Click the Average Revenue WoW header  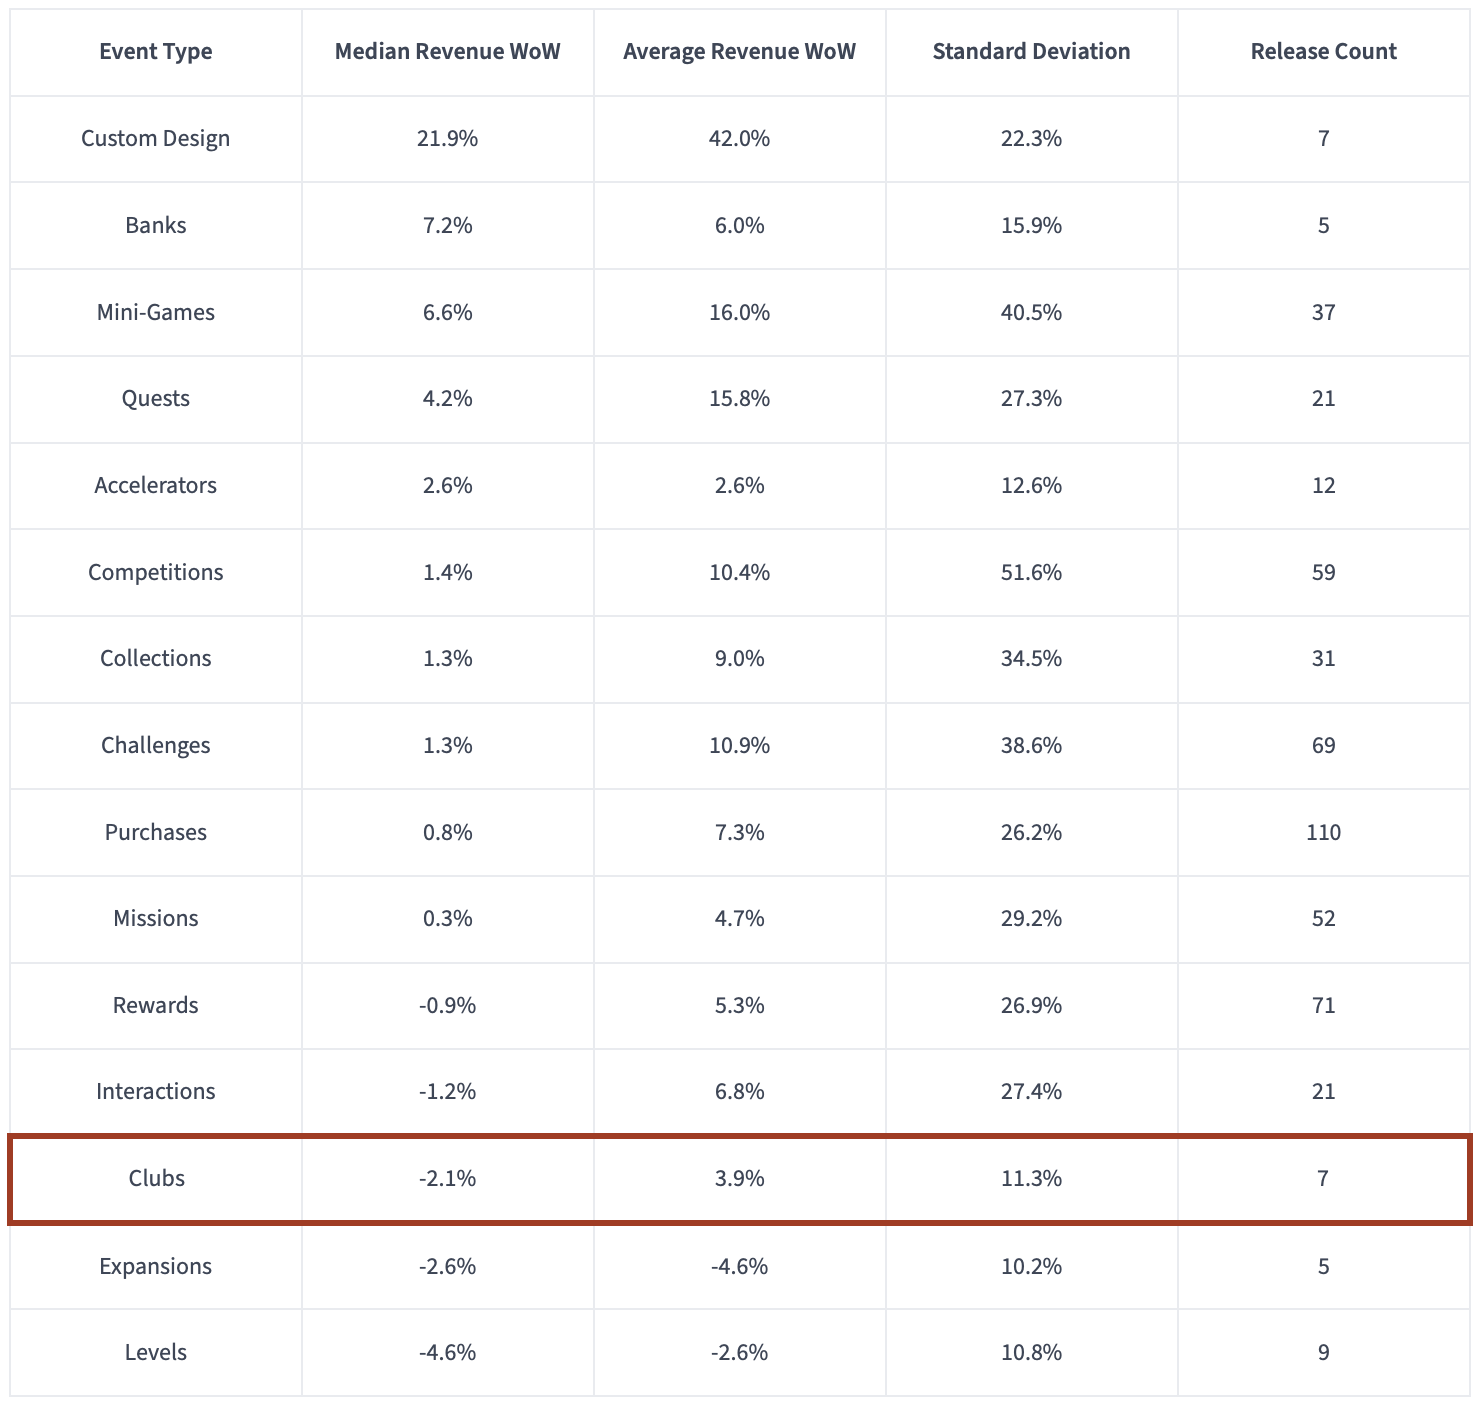click(740, 52)
